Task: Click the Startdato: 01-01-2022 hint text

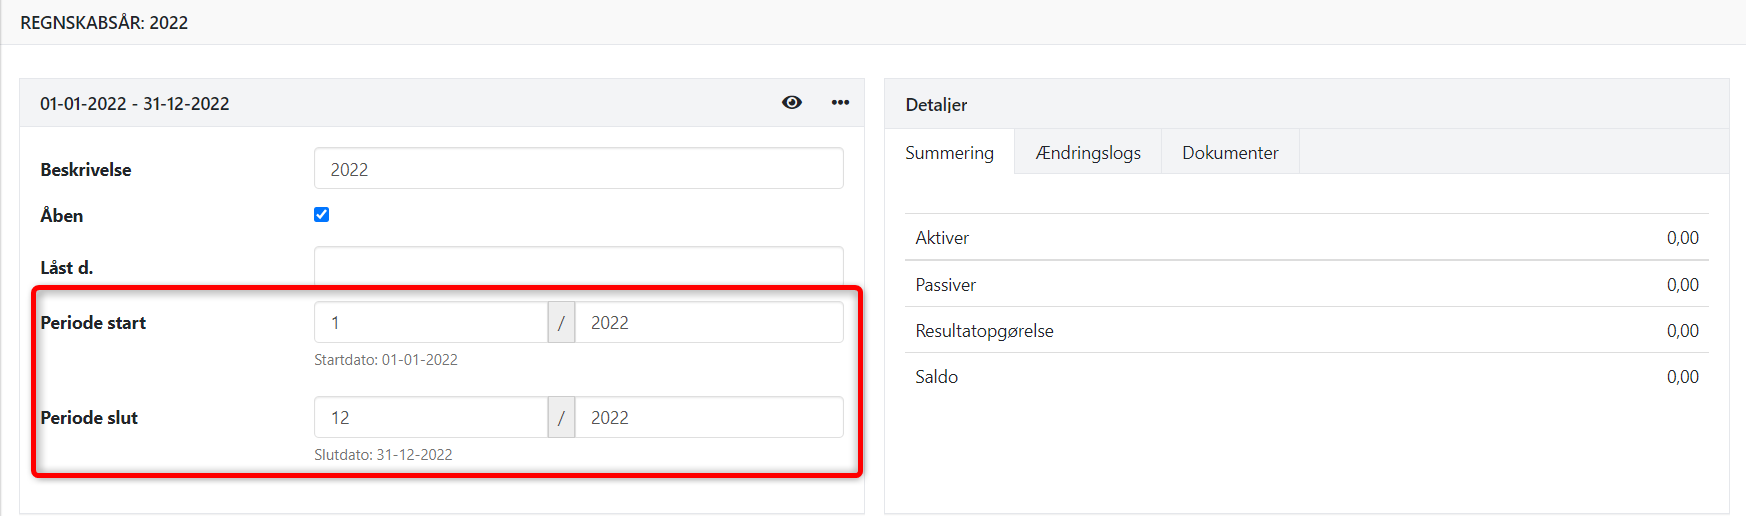Action: point(386,360)
